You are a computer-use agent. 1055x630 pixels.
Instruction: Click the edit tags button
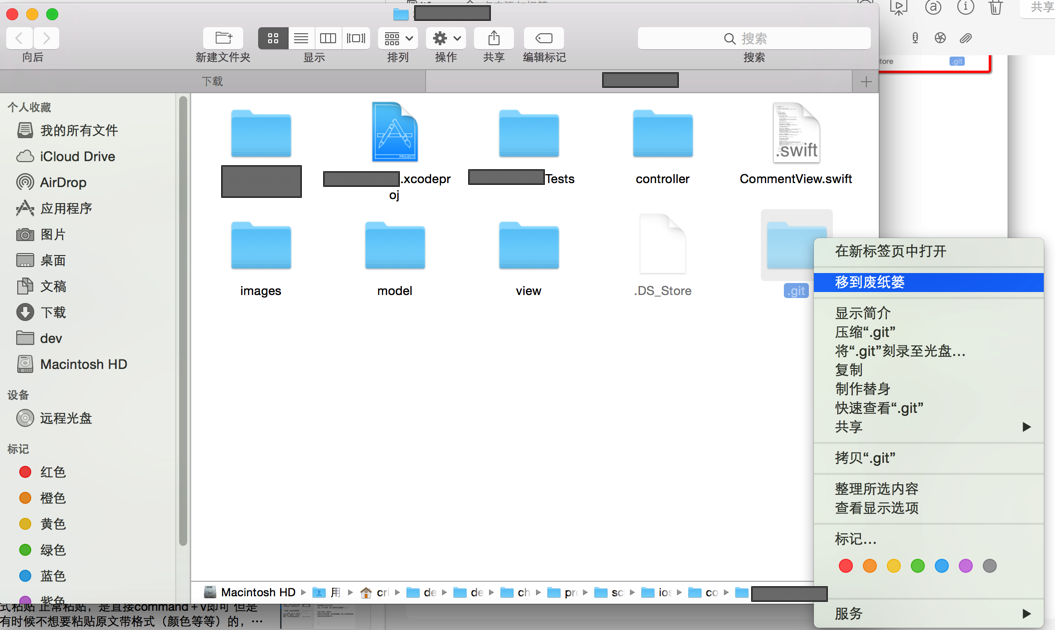coord(544,38)
